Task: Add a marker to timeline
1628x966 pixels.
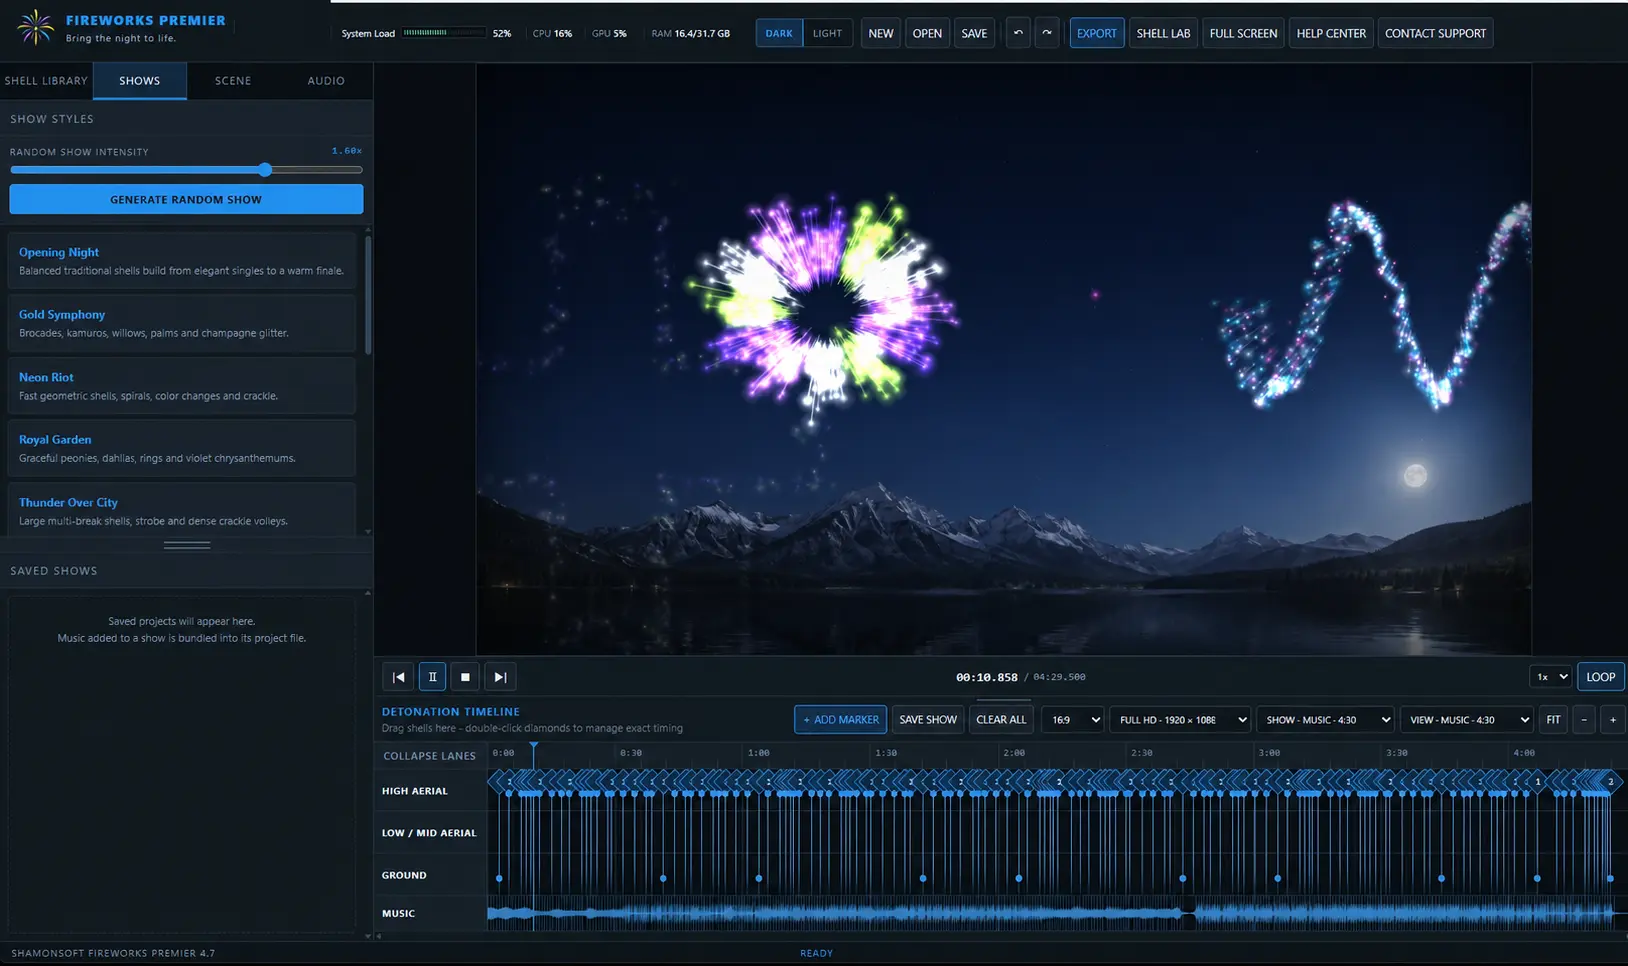Action: pos(841,720)
